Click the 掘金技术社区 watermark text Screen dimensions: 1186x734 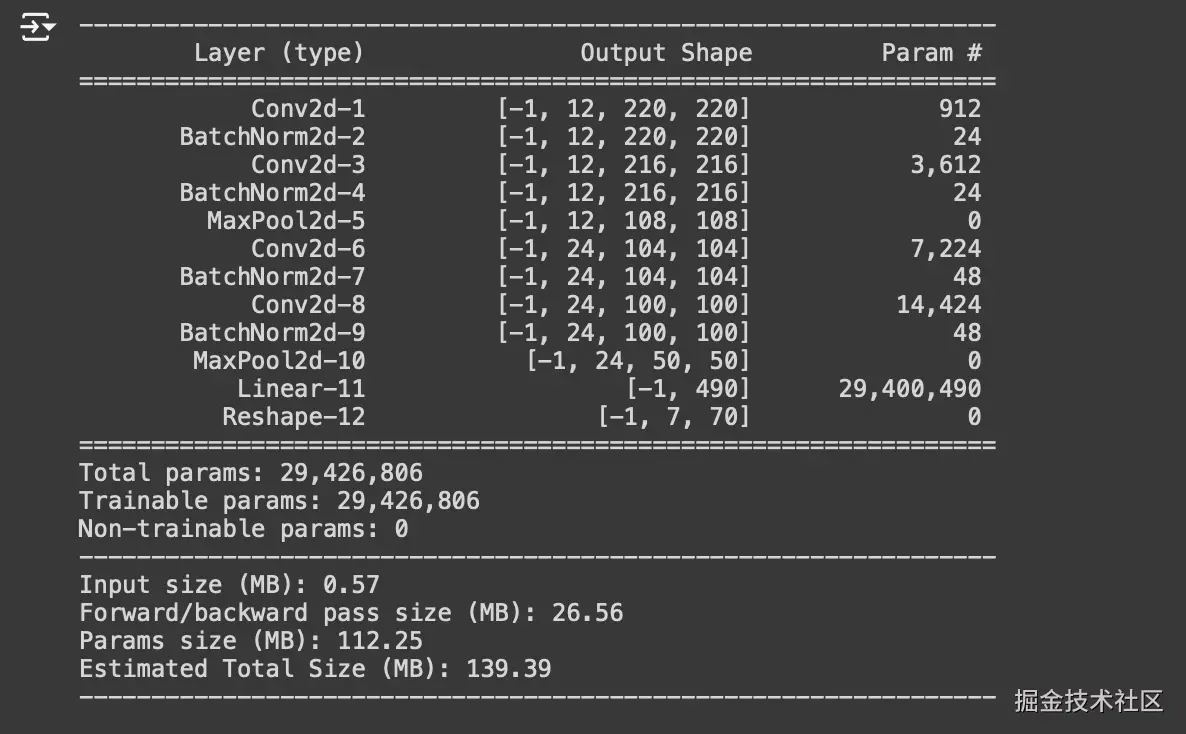point(1088,701)
